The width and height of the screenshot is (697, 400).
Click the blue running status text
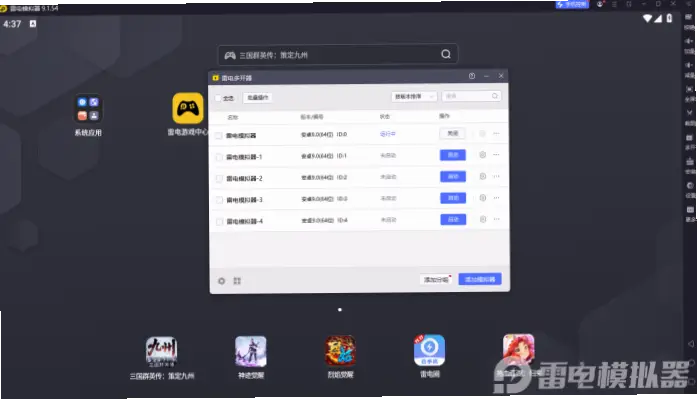coord(388,134)
